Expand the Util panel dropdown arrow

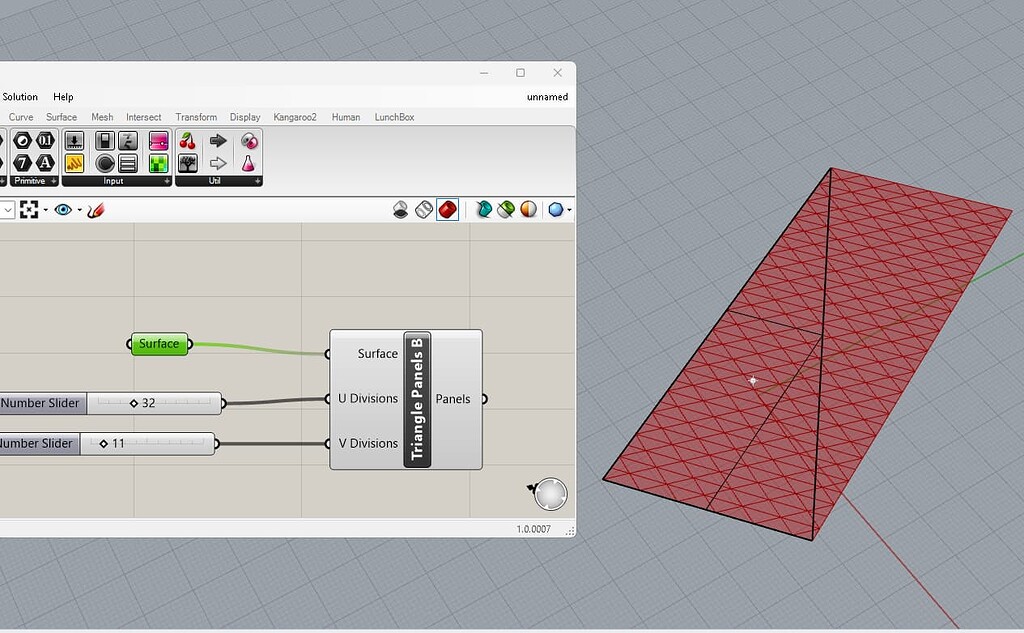pyautogui.click(x=258, y=180)
